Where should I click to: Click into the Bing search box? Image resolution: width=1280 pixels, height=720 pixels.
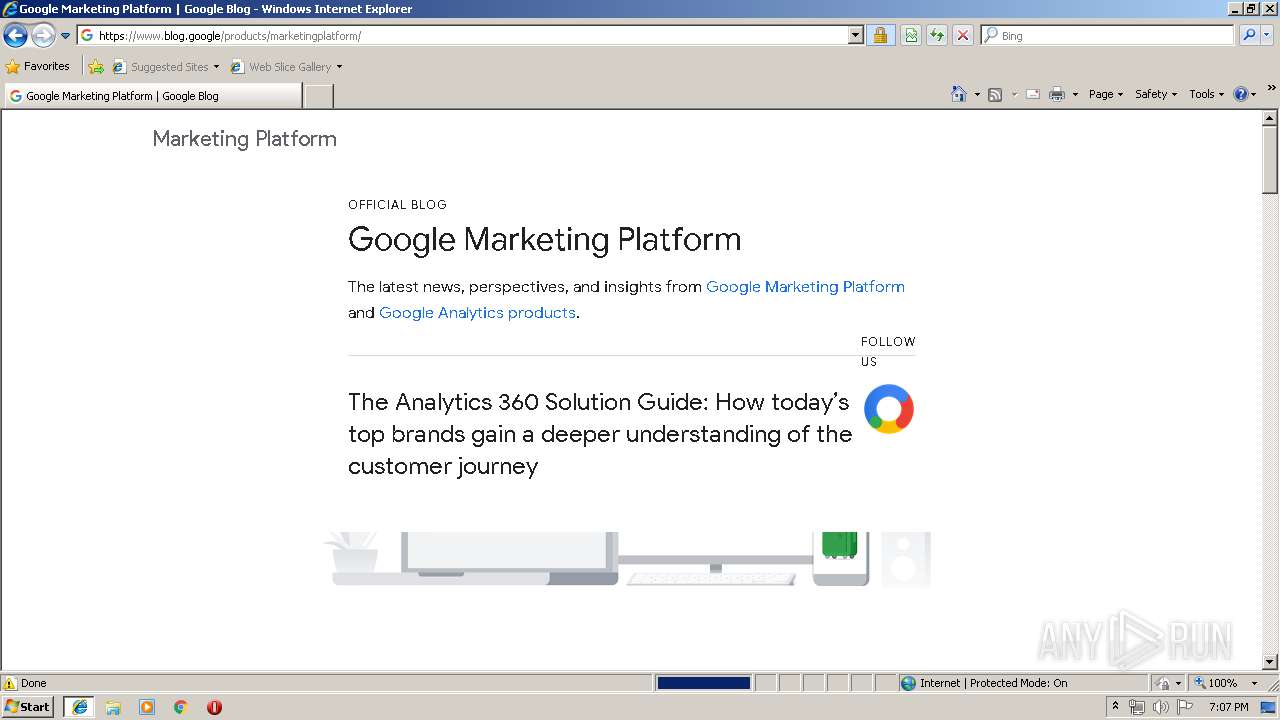point(1115,35)
